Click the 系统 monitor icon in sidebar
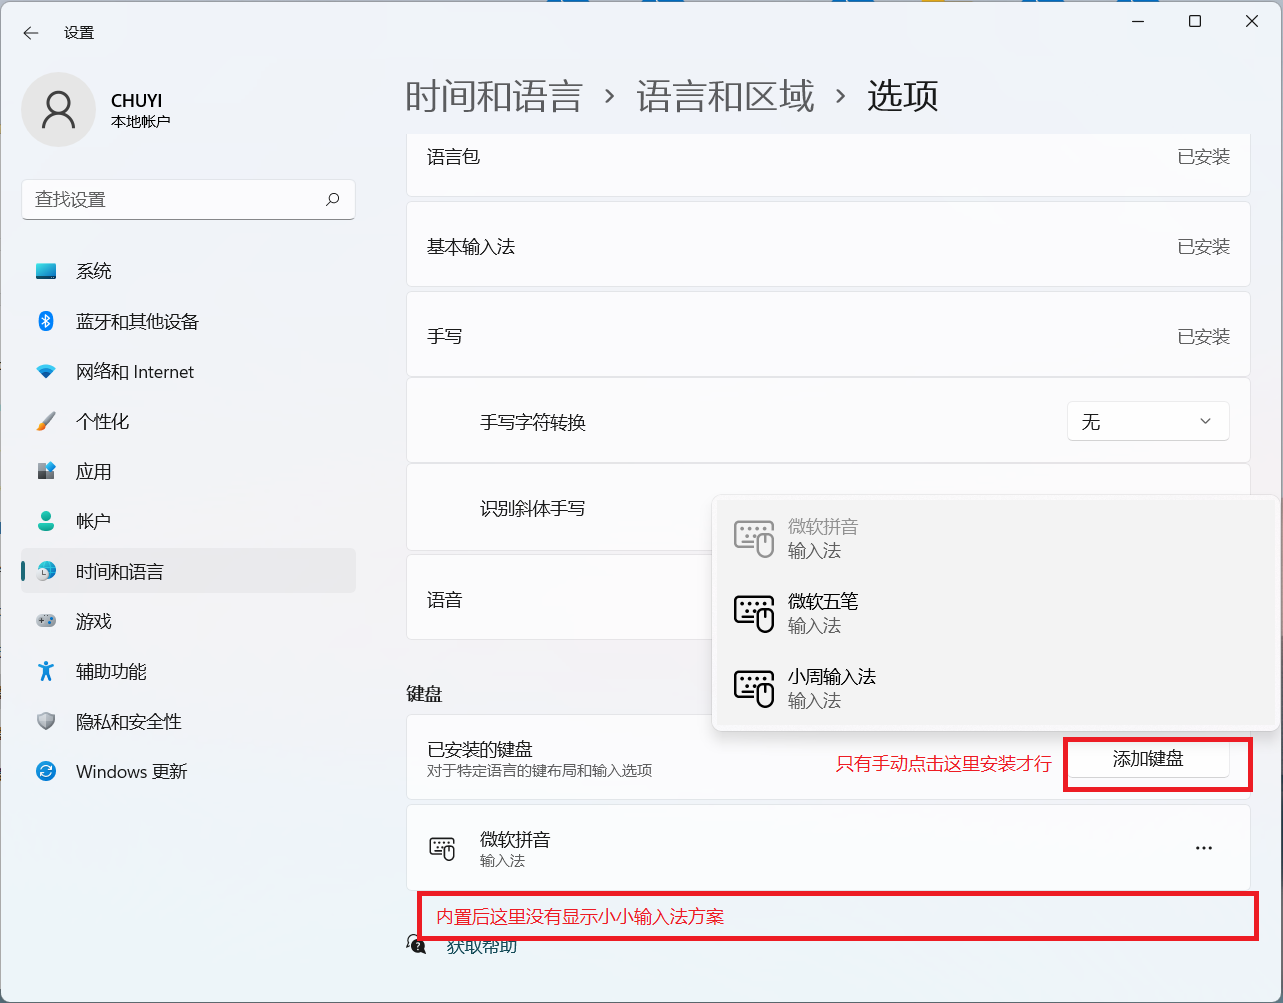Screen dimensions: 1283x1003 [46, 271]
